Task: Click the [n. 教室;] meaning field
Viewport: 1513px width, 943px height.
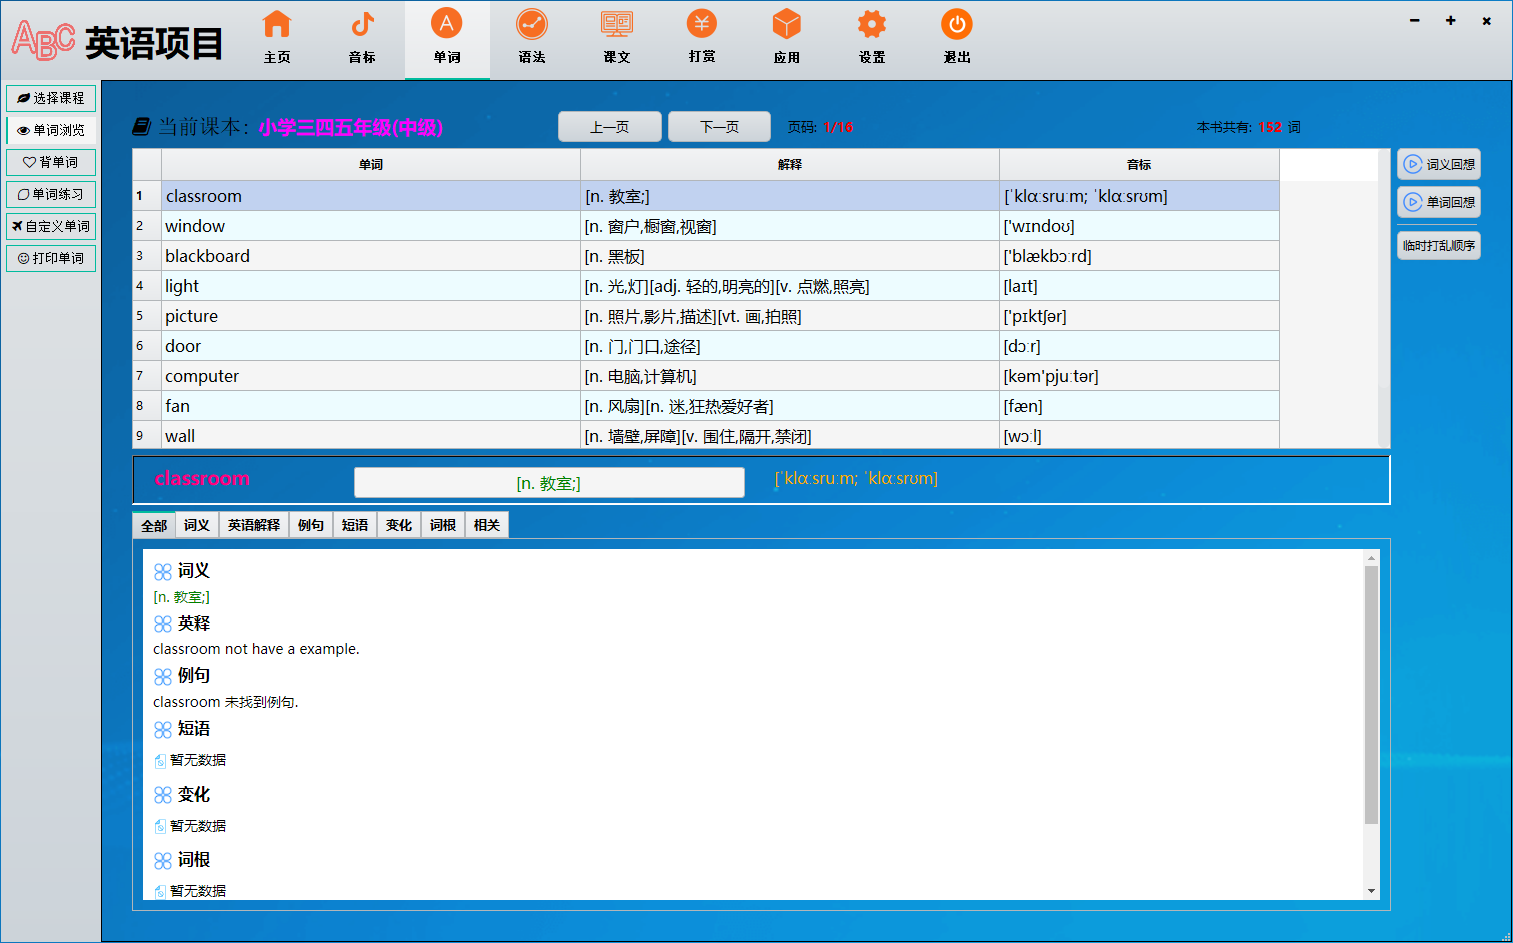Action: pos(549,483)
